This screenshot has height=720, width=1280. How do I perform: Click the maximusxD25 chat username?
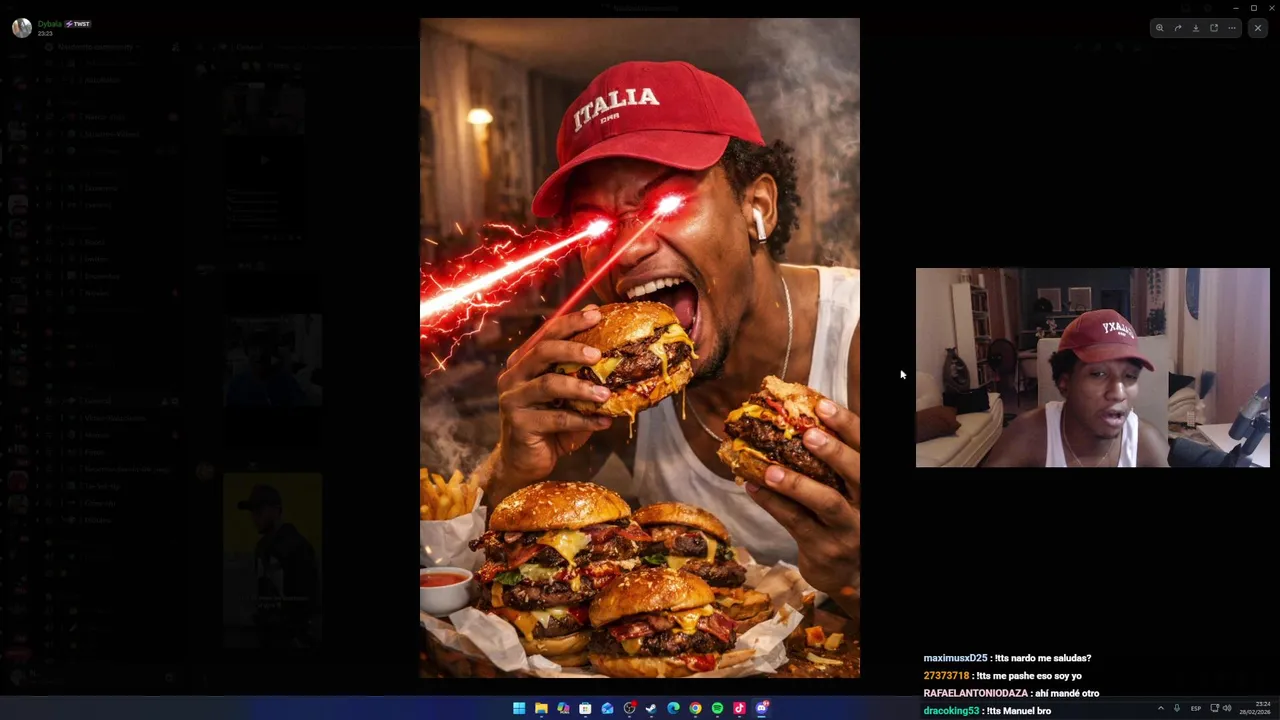pos(955,658)
